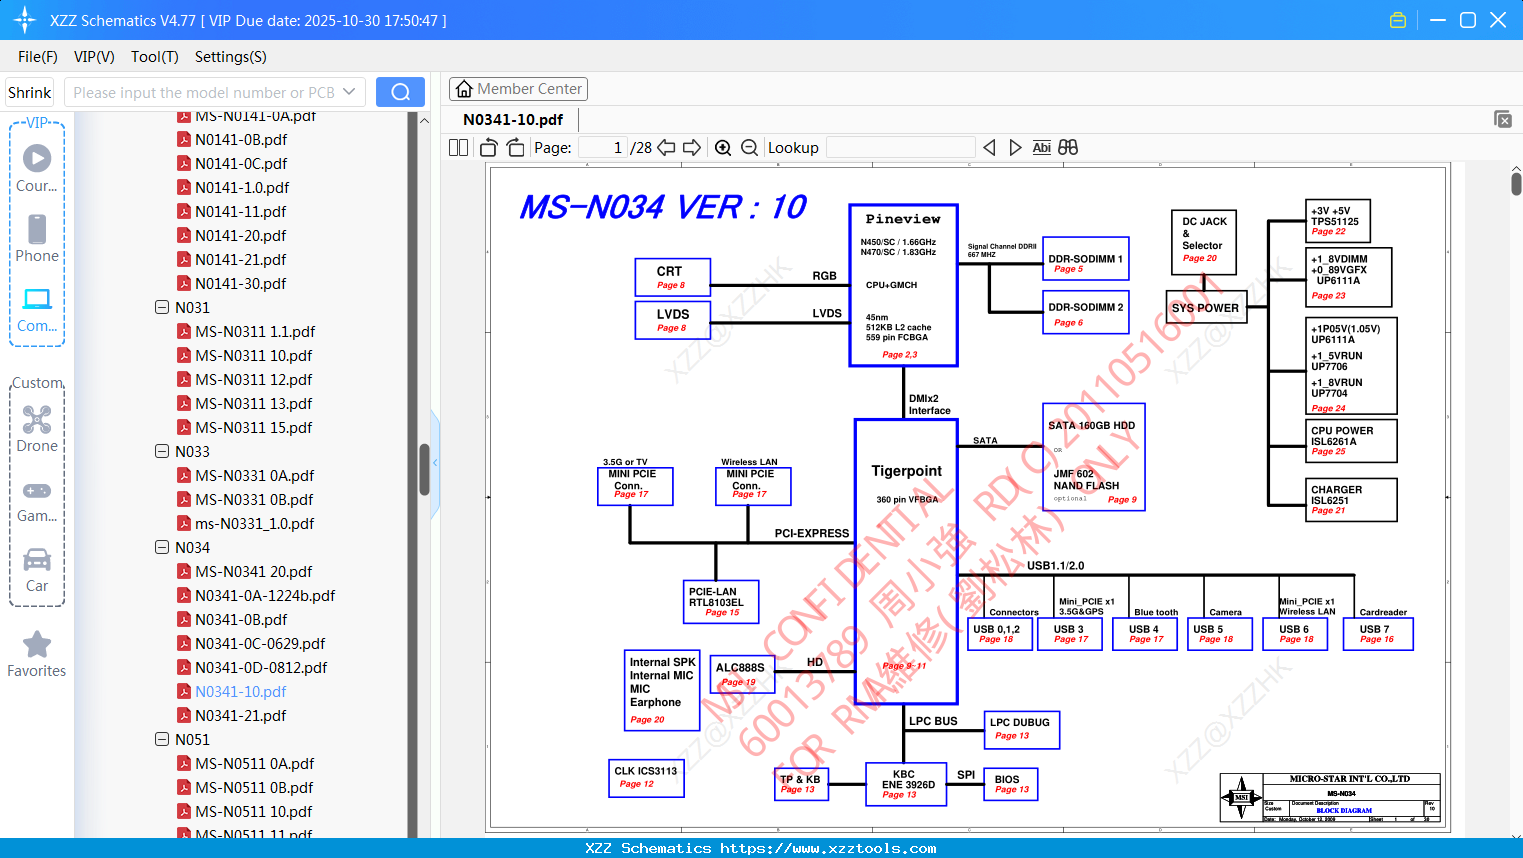This screenshot has width=1523, height=858.
Task: Open the Courses category icon
Action: (x=37, y=158)
